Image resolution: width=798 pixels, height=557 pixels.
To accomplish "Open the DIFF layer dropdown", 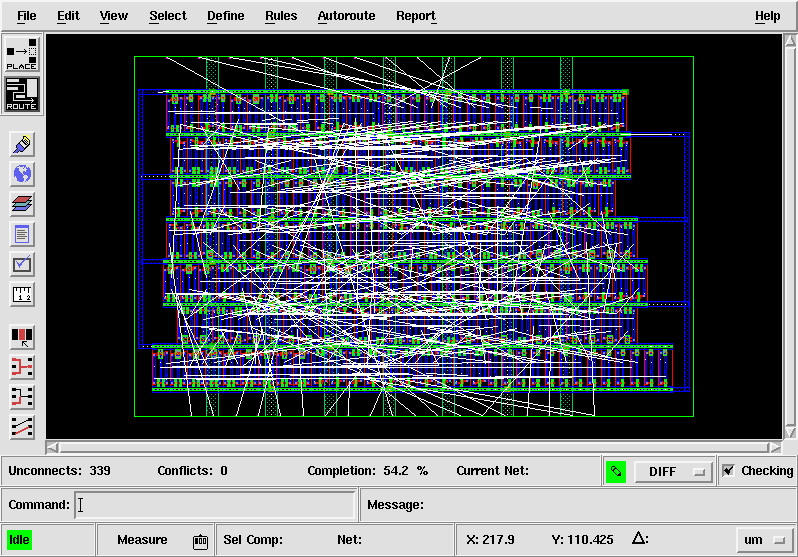I will (x=672, y=471).
